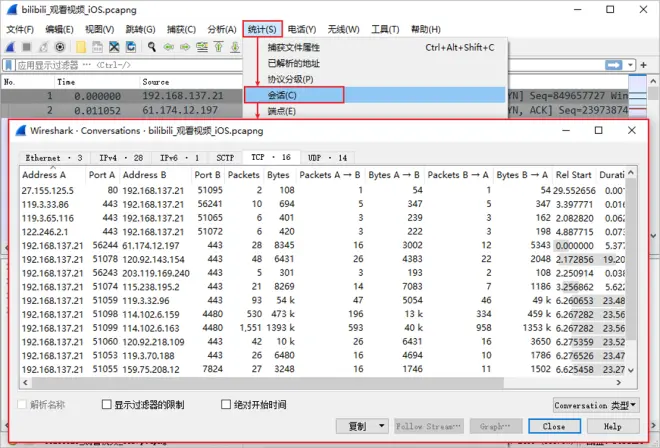This screenshot has width=660, height=448.
Task: Switch to the IPv6 · 1 tab
Action: (179, 158)
